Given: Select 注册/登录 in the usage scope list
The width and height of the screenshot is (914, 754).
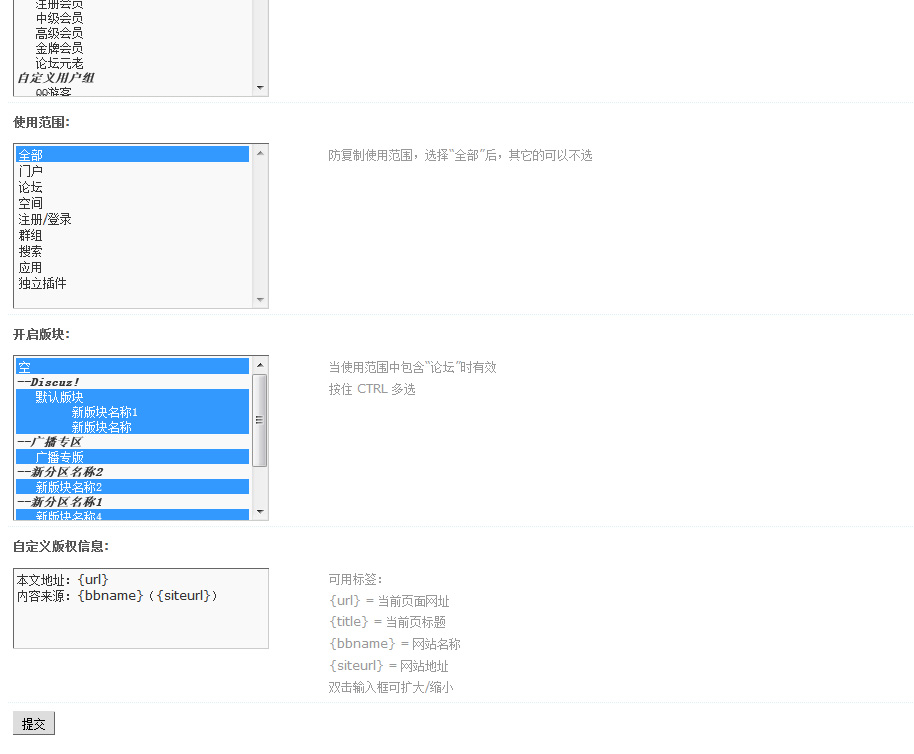Looking at the screenshot, I should [132, 219].
